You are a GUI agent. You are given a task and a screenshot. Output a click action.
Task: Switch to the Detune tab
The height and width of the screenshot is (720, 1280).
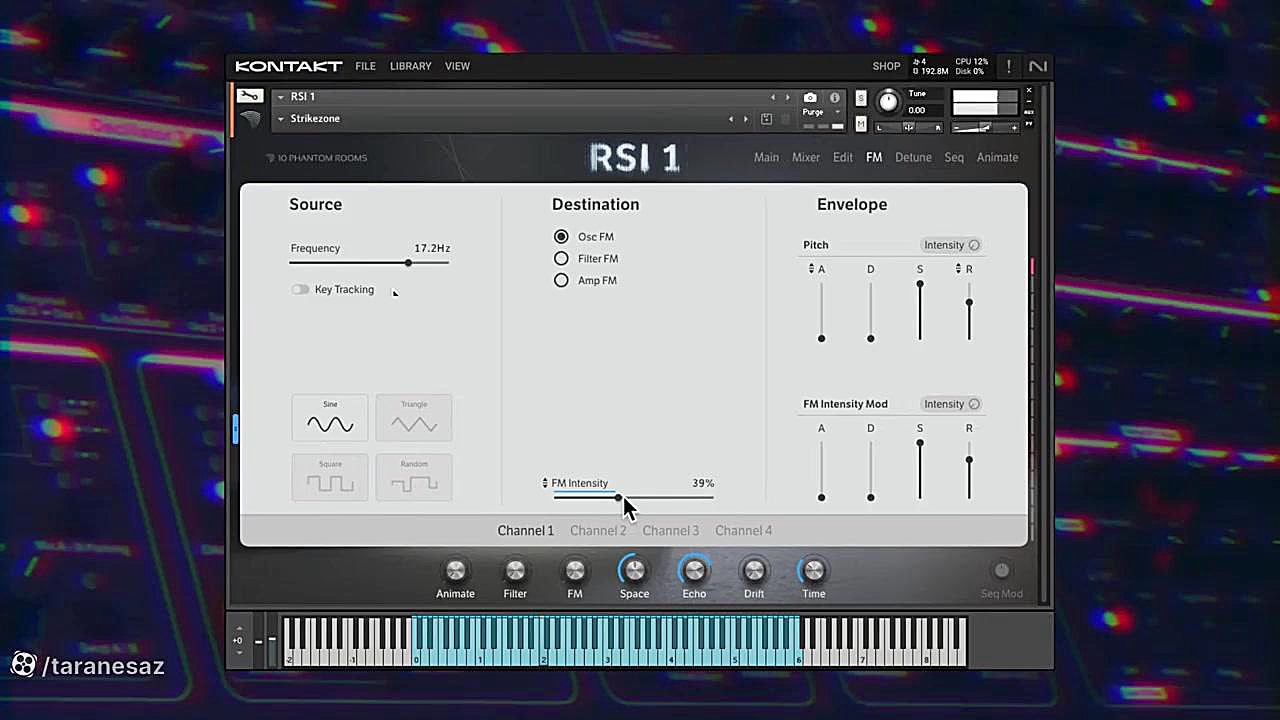click(x=913, y=158)
